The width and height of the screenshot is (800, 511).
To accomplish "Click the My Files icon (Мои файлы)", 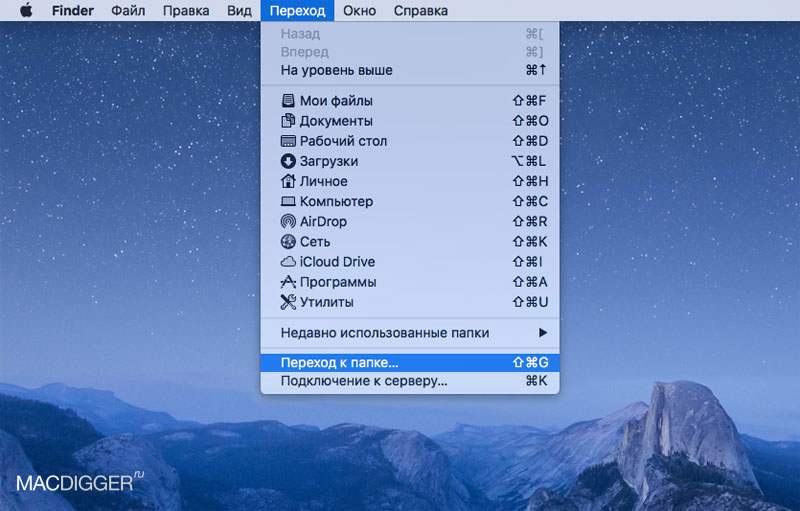I will [288, 100].
